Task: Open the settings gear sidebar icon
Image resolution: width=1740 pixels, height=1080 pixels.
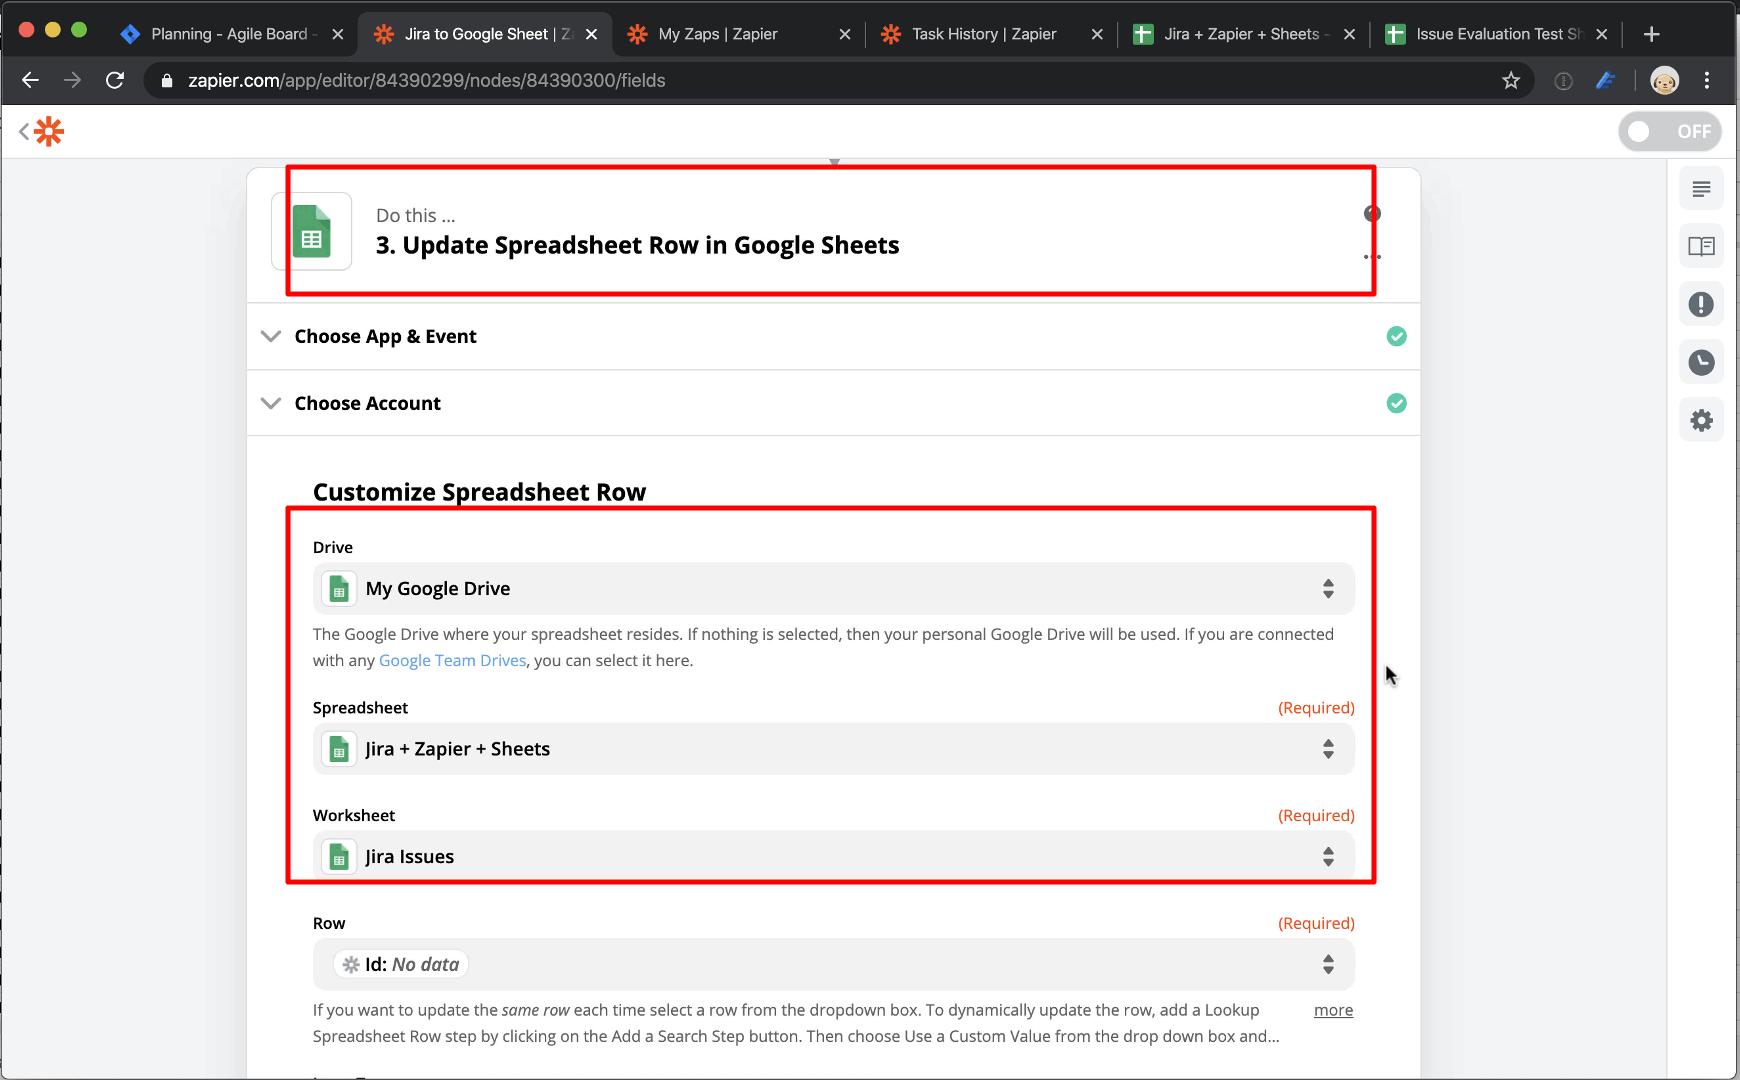Action: [1701, 420]
